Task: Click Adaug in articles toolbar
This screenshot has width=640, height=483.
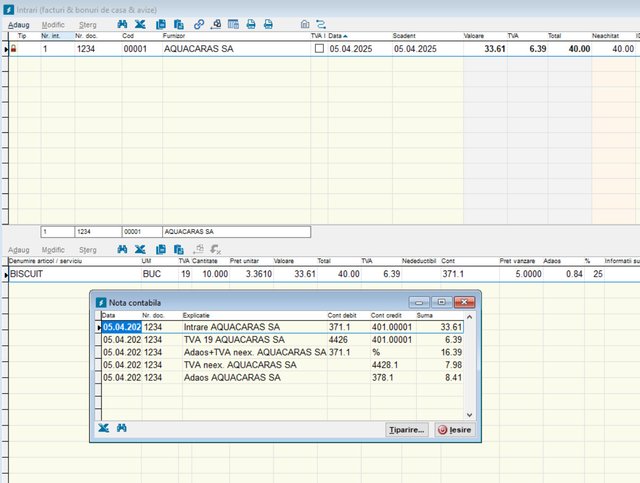Action: (19, 250)
